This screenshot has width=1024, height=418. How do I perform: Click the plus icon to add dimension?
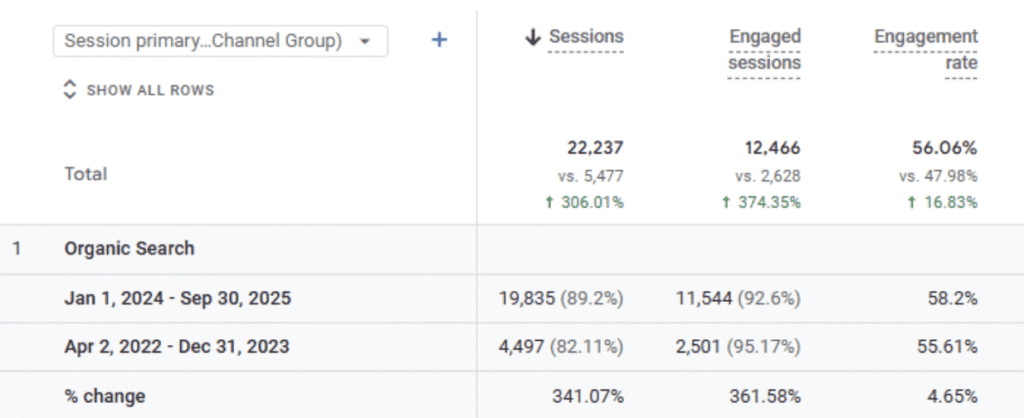click(439, 41)
